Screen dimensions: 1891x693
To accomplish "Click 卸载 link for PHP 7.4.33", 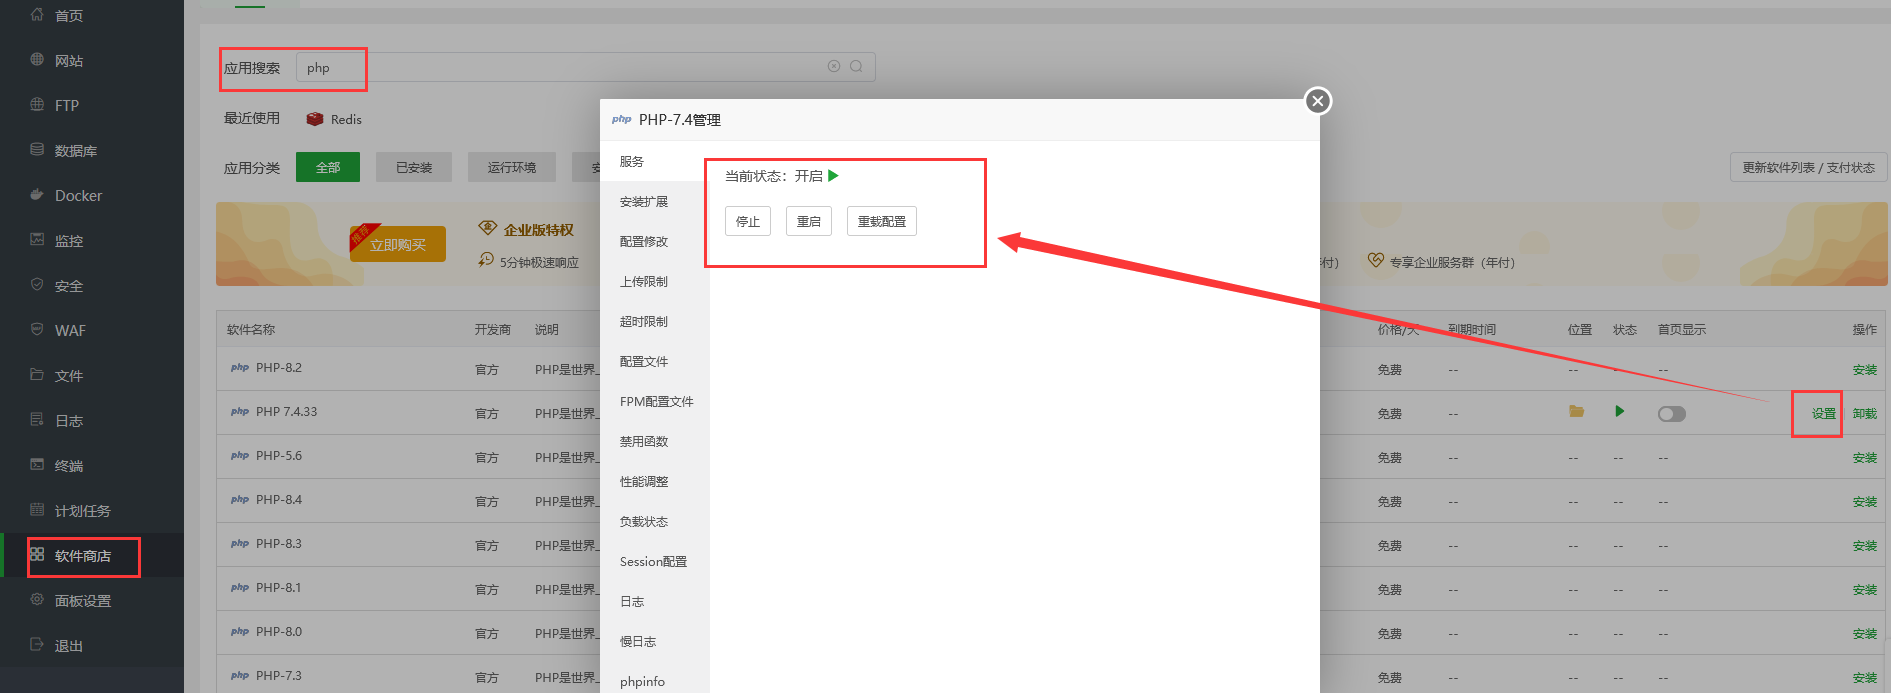I will 1864,414.
